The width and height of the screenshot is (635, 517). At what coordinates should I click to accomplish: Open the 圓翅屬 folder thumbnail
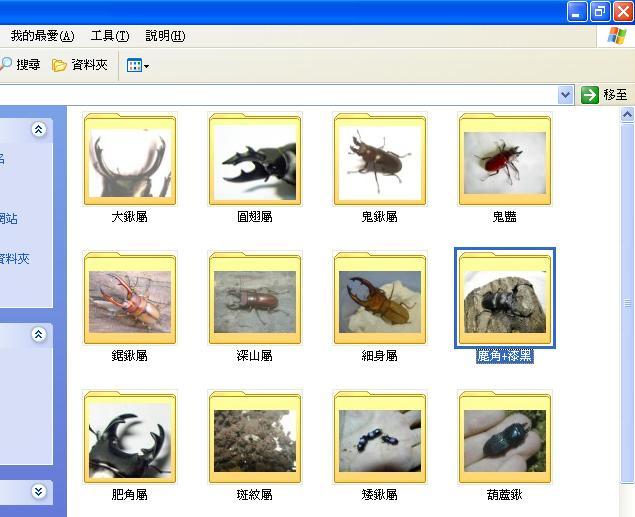[255, 159]
